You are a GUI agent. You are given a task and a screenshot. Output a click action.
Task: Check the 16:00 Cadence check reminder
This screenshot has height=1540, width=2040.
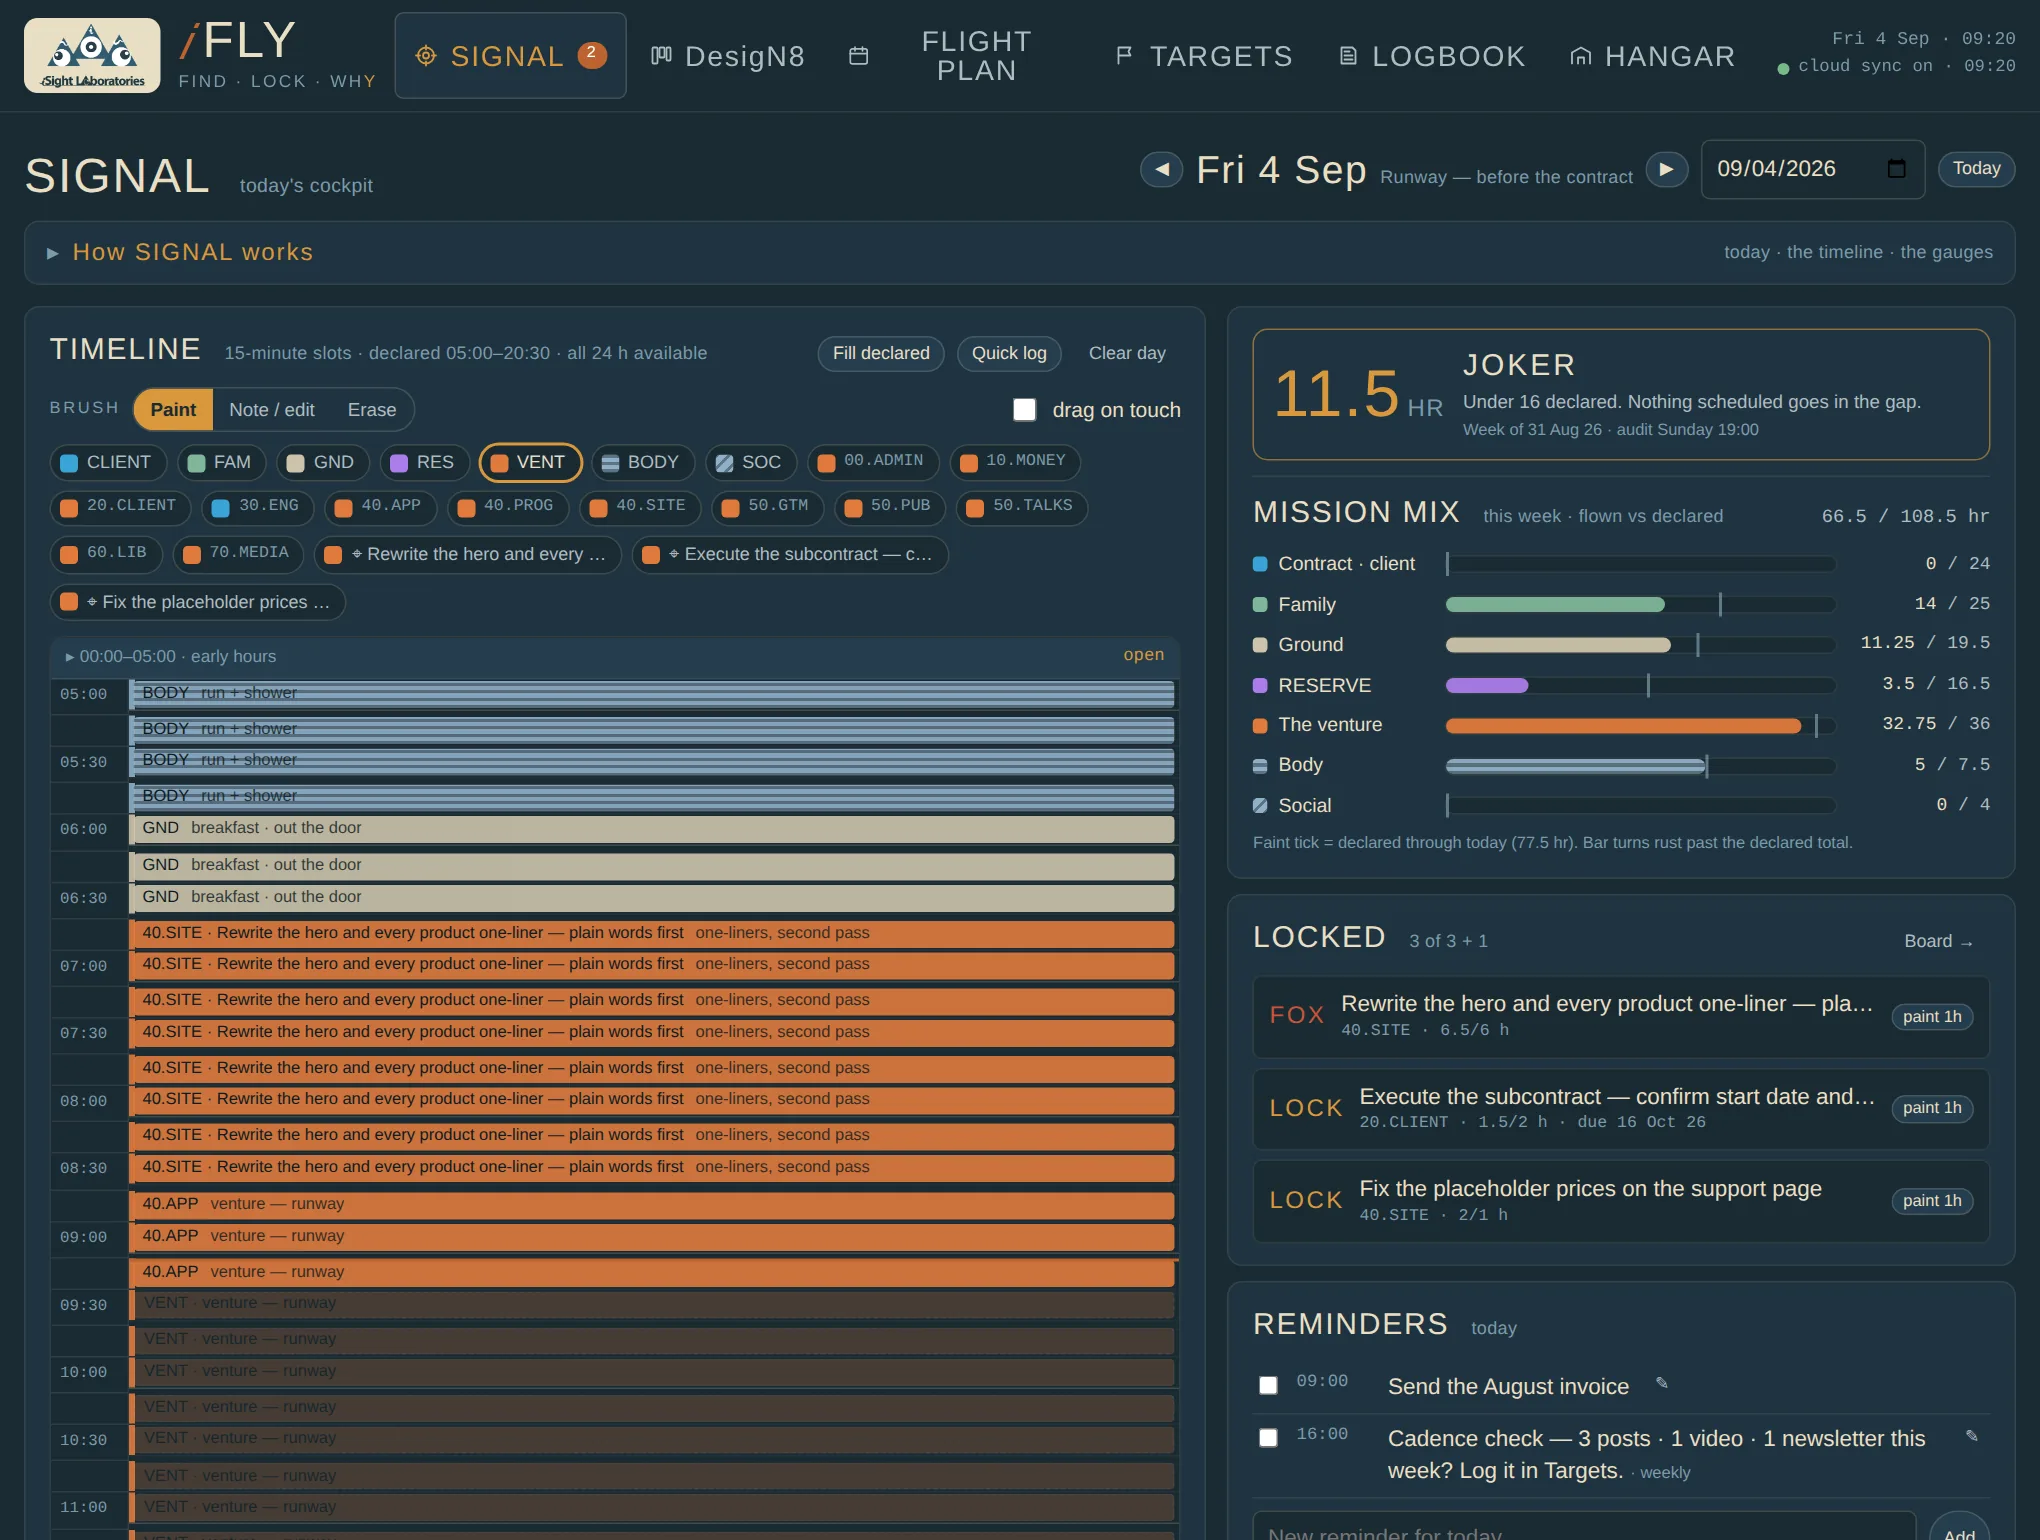(x=1268, y=1438)
